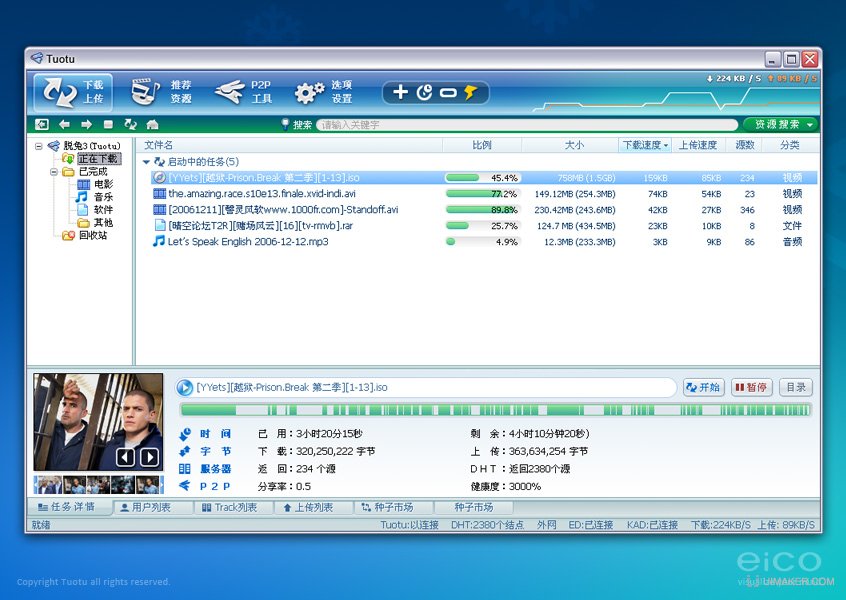This screenshot has width=846, height=600.
Task: Sort by the 源数 column header
Action: pos(745,145)
